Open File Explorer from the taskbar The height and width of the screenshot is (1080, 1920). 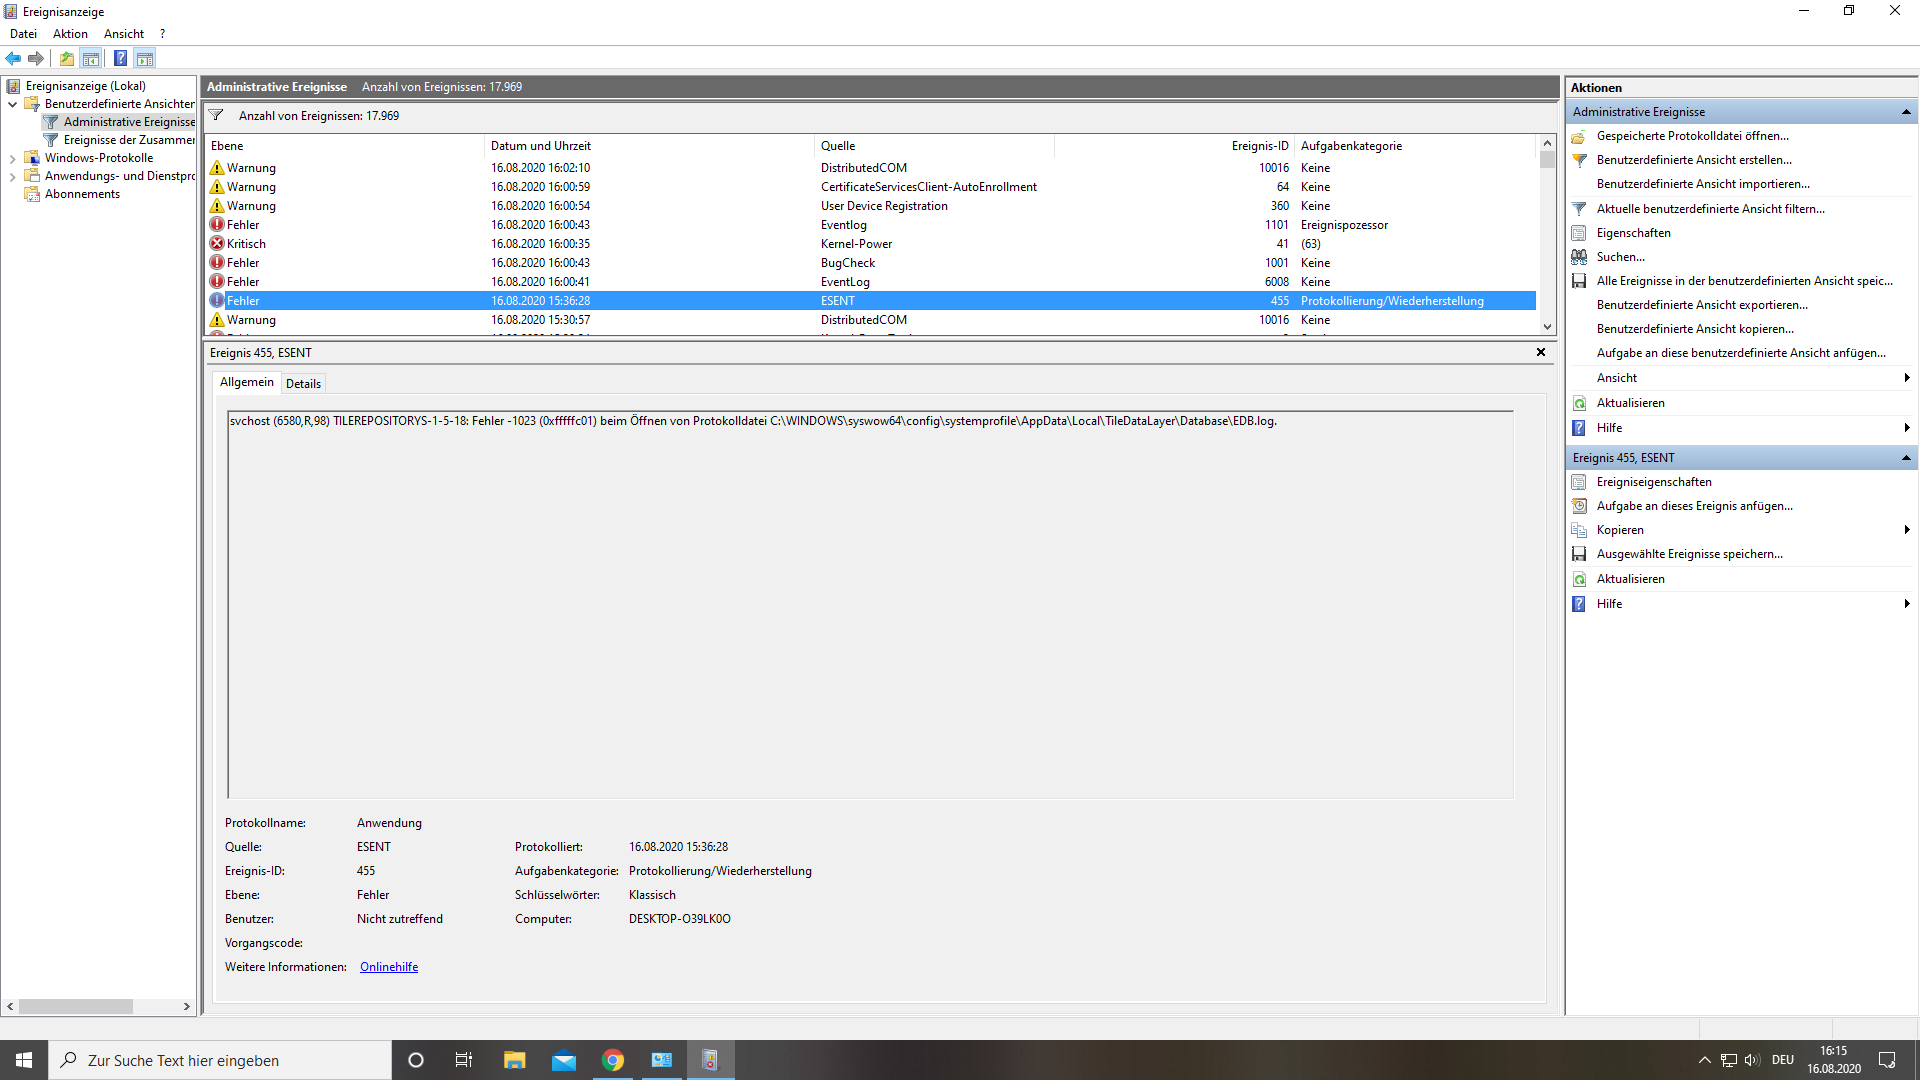tap(514, 1060)
